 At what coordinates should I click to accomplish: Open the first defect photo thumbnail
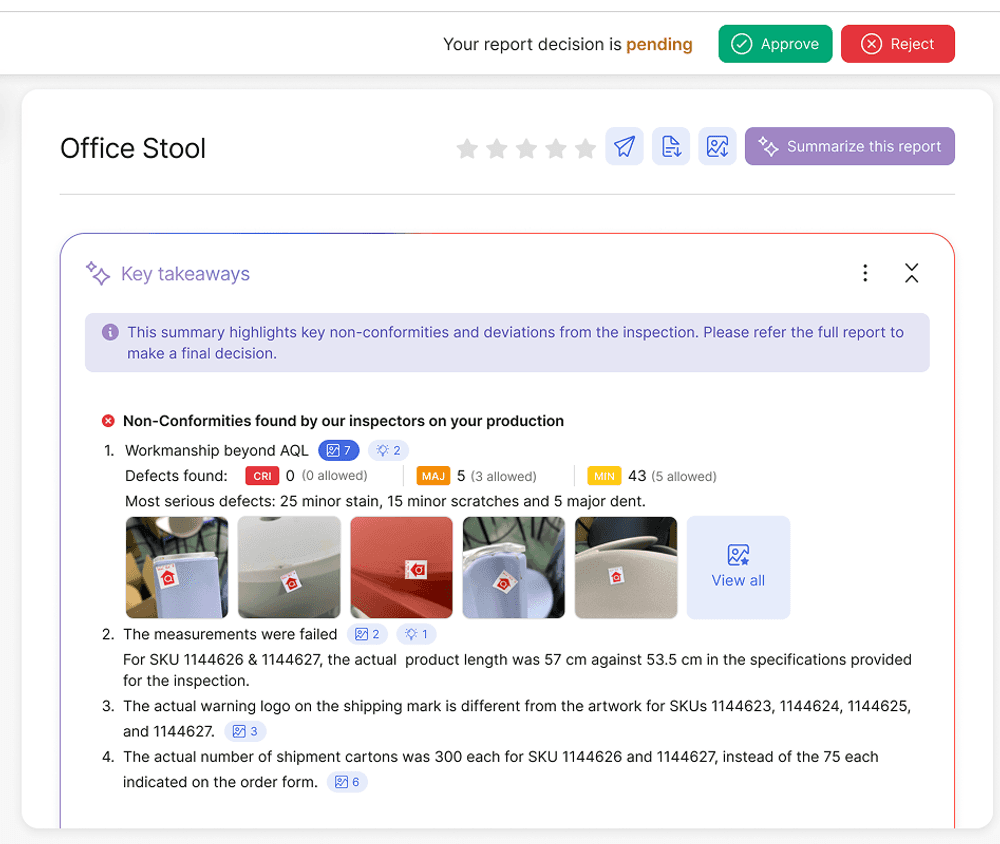point(177,567)
